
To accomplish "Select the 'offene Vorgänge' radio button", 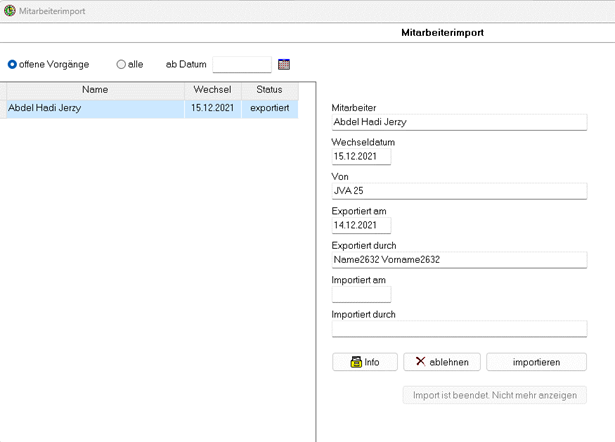I will (x=12, y=64).
